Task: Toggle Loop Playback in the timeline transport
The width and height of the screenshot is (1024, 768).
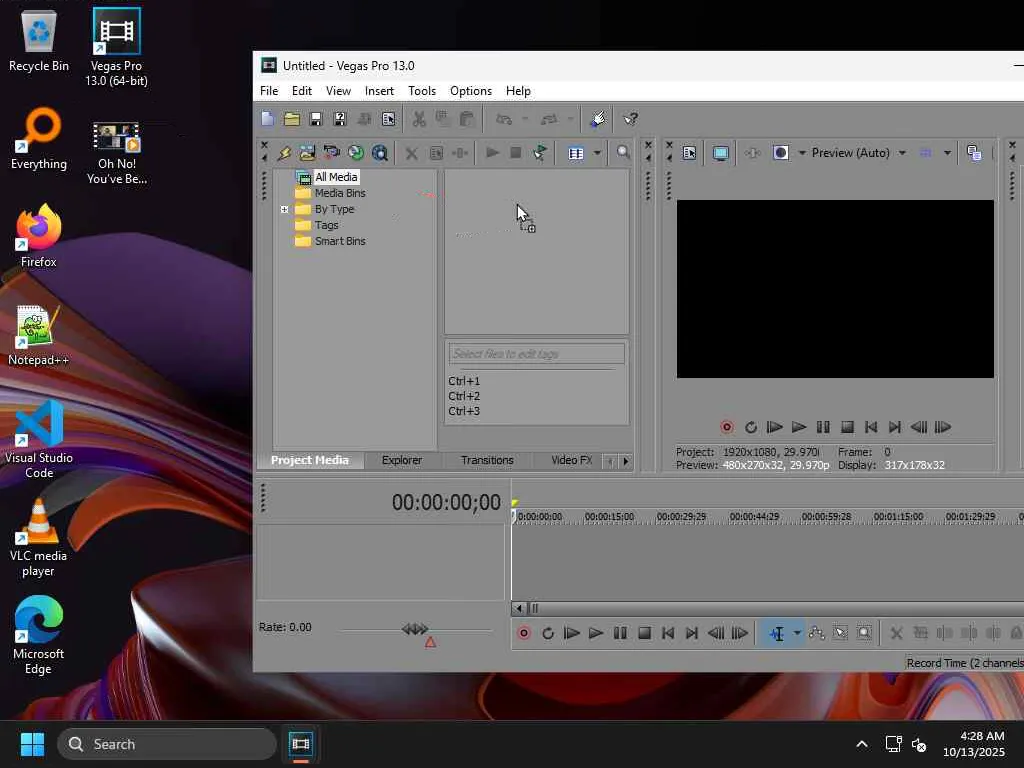Action: click(548, 633)
